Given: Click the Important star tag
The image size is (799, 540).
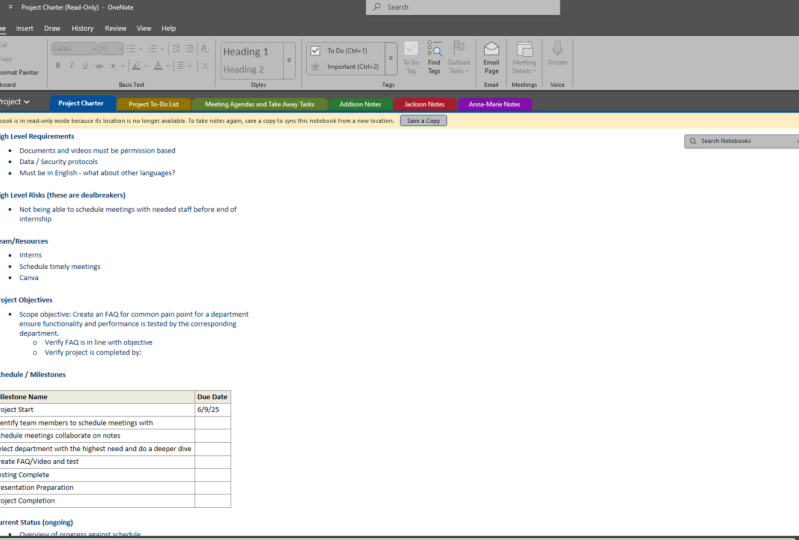Looking at the screenshot, I should [315, 66].
